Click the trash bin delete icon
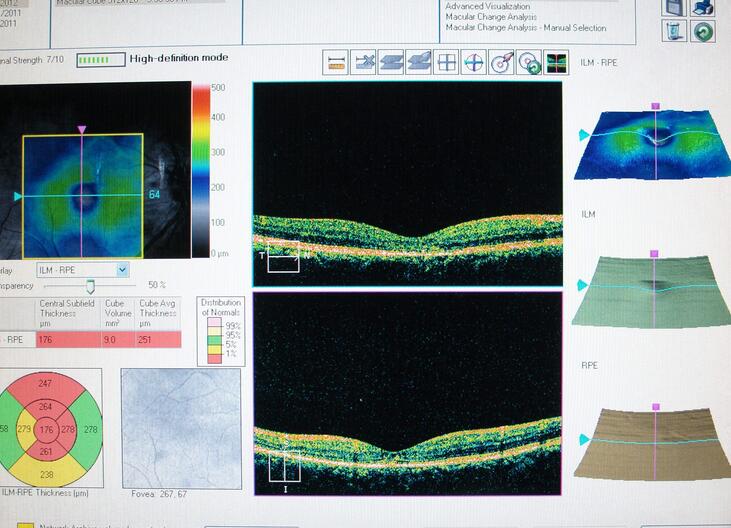 coord(675,31)
